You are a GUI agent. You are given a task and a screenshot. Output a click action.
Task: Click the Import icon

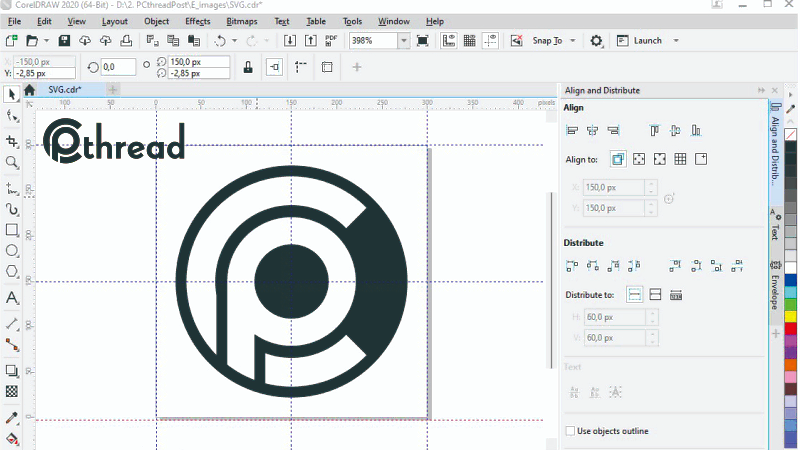click(x=290, y=41)
